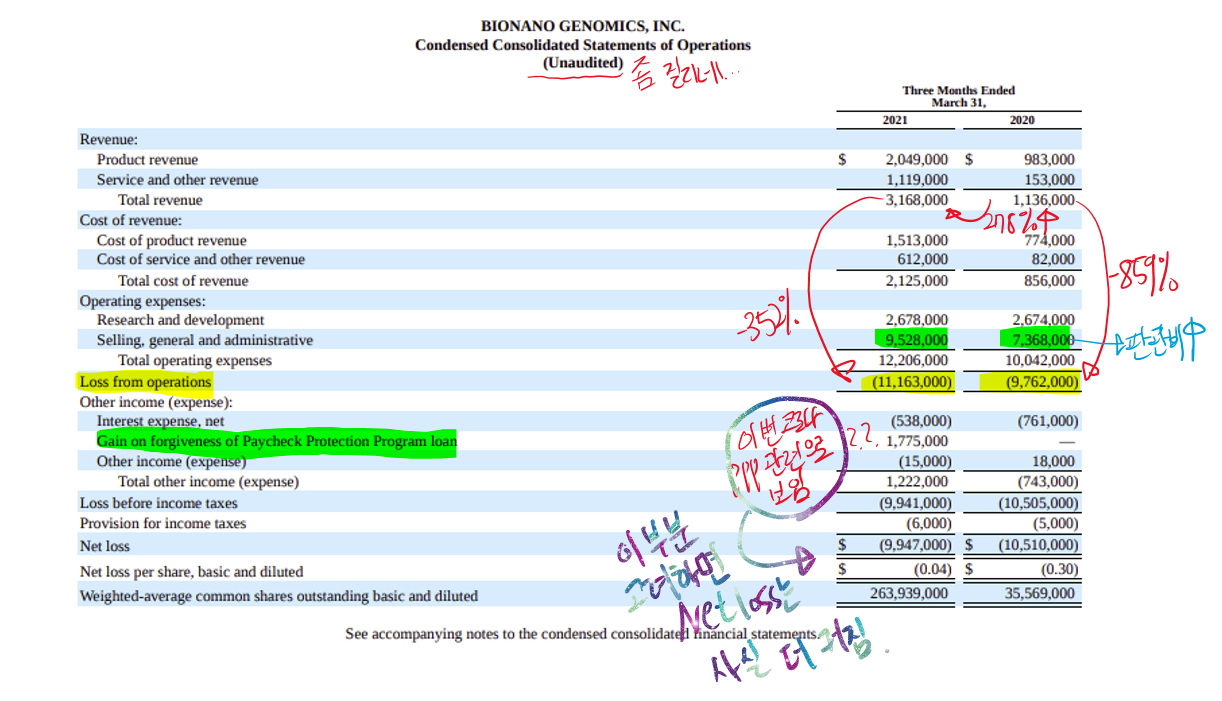The height and width of the screenshot is (701, 1222).
Task: Select total operating expenses 2020 value 10,042,000
Action: click(1040, 360)
